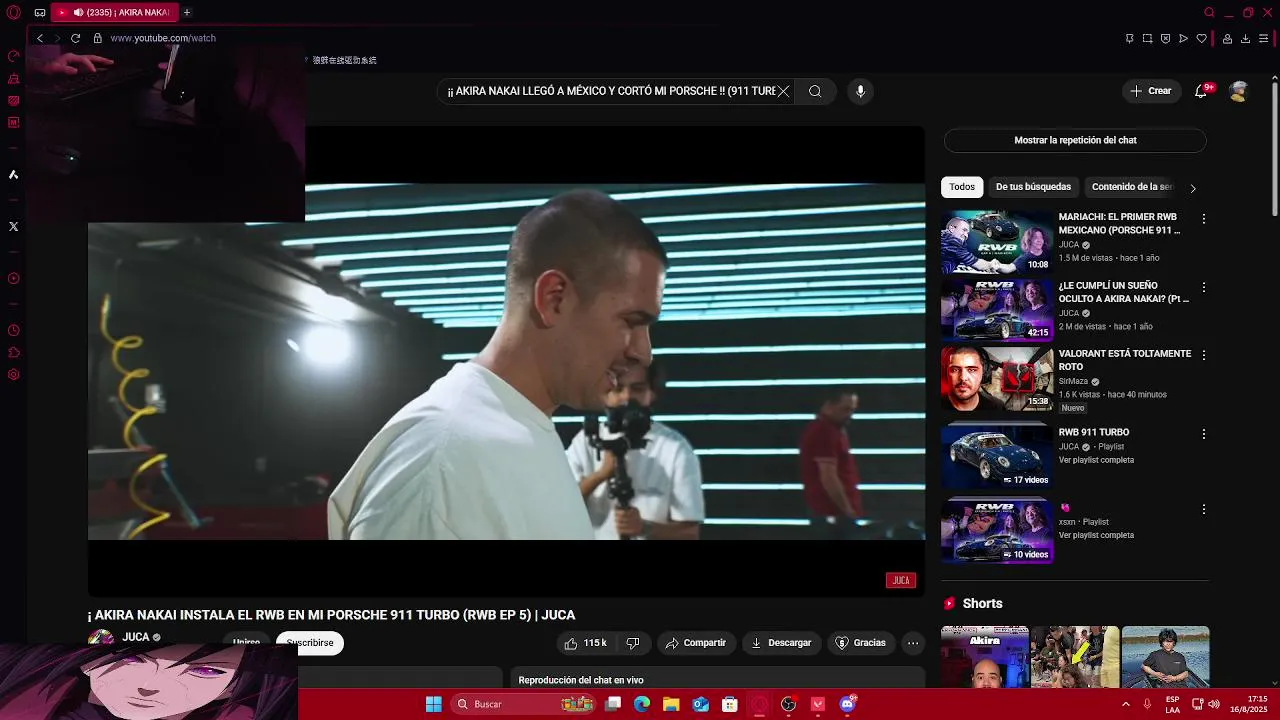Open the VALORANT video thumbnail 15:38

click(x=997, y=379)
